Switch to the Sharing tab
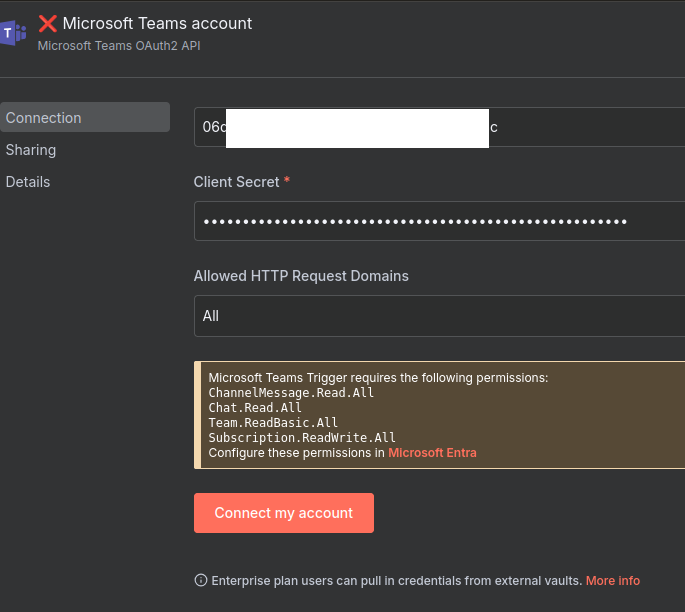The height and width of the screenshot is (612, 685). (31, 150)
